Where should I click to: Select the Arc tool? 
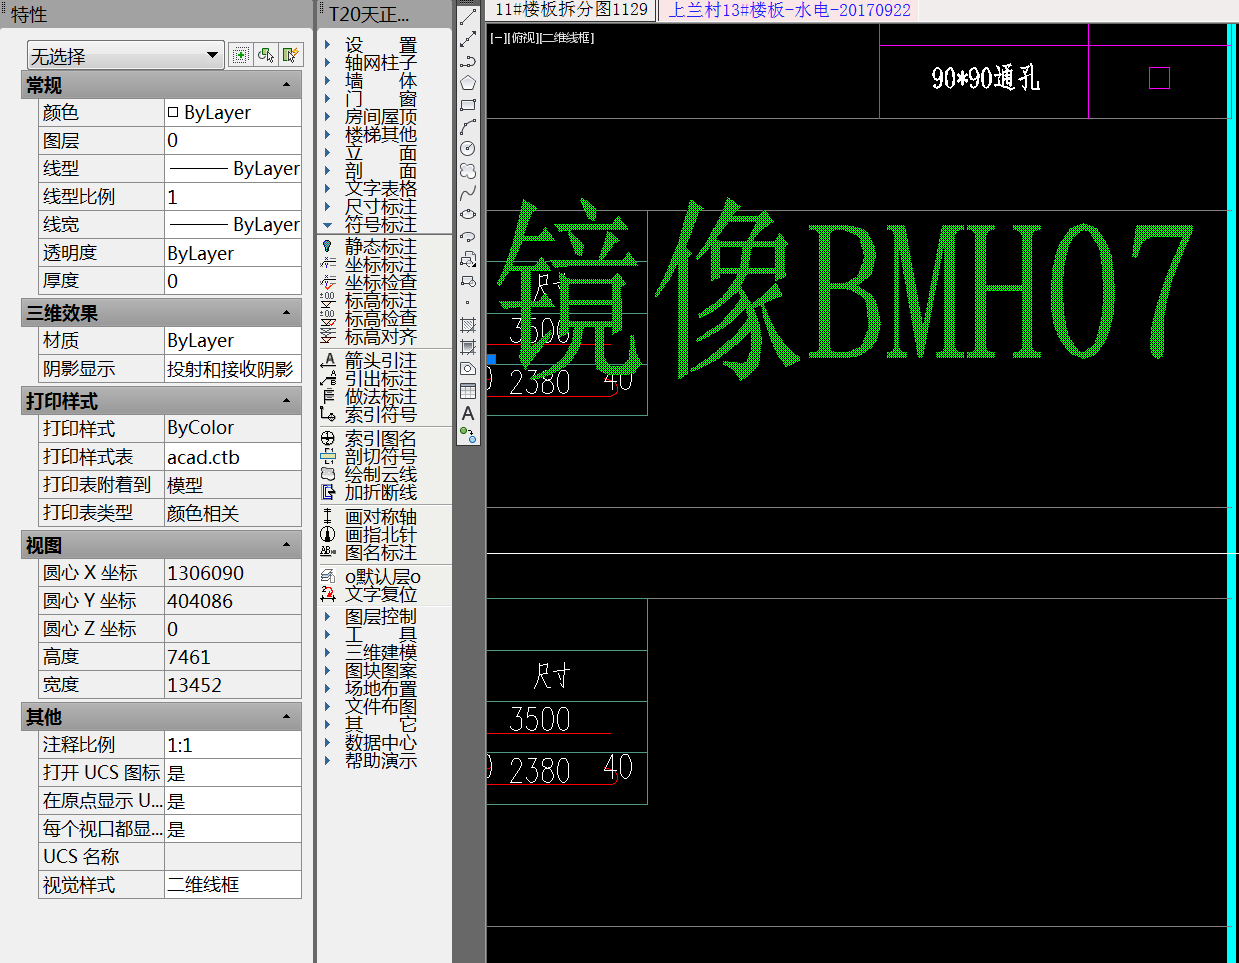tap(468, 127)
